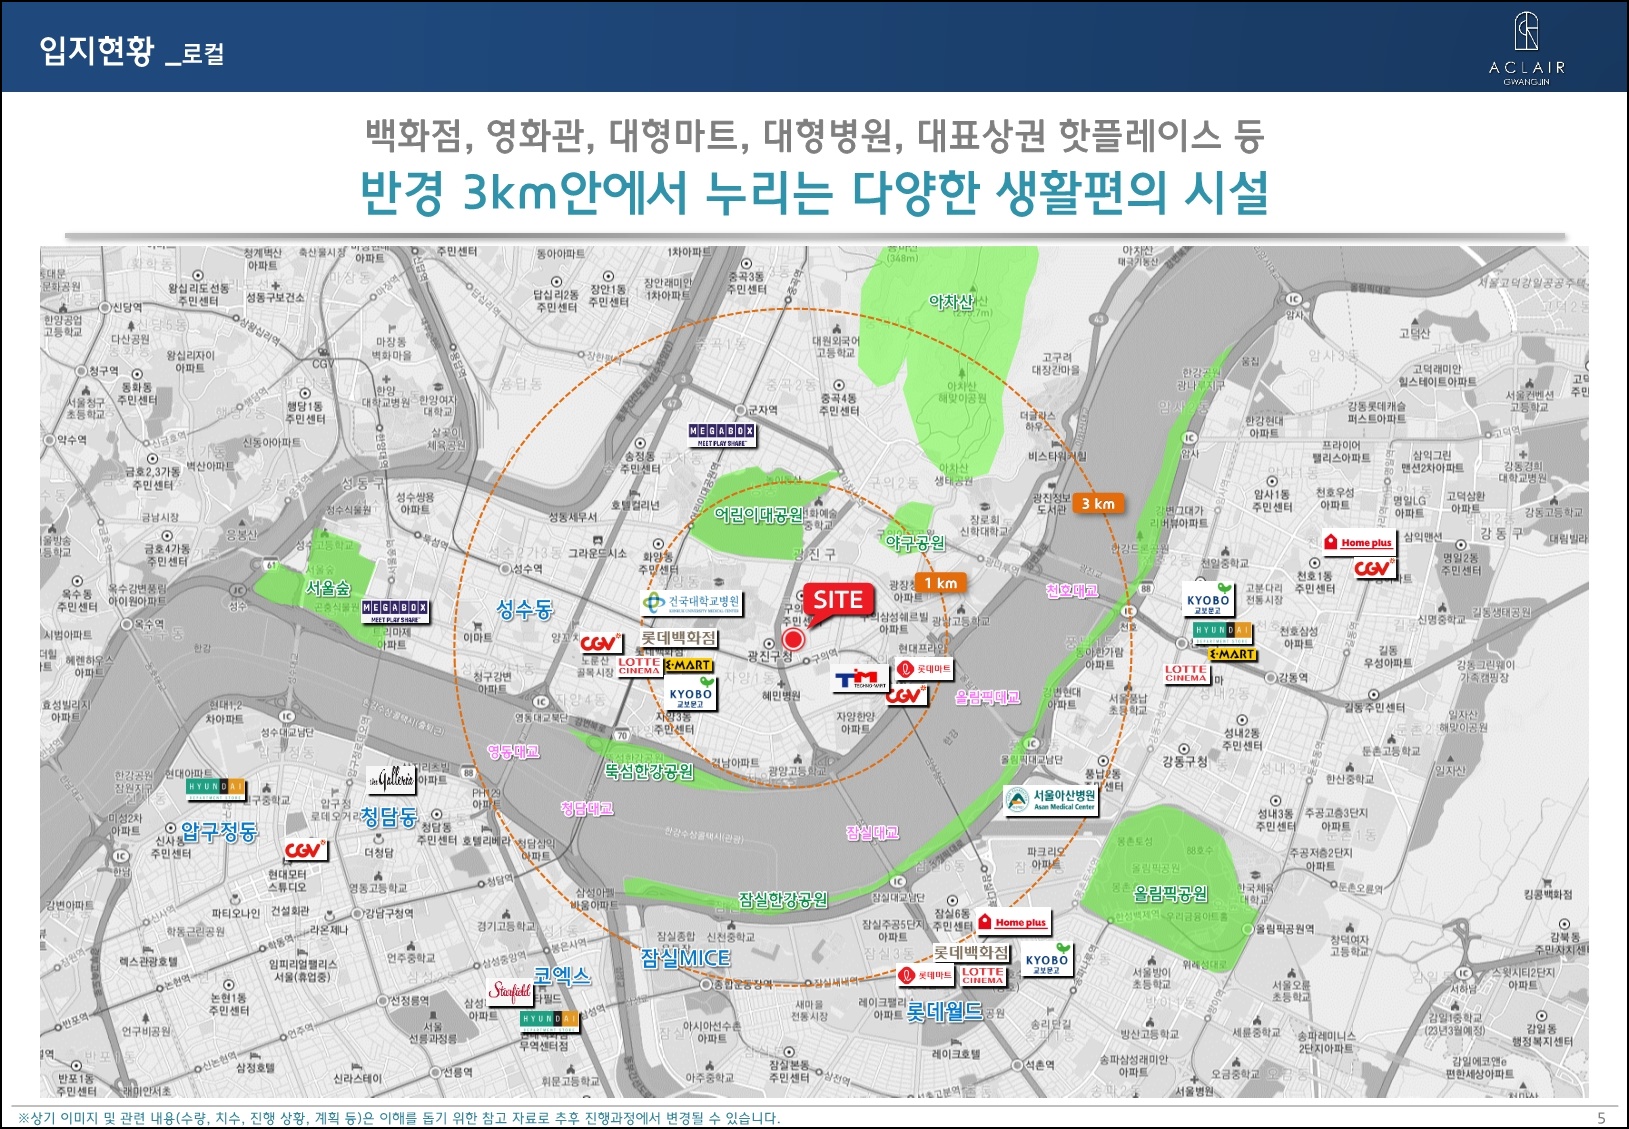The height and width of the screenshot is (1129, 1629).
Task: Select the Kyobo logo near 롯데월드
Action: 1047,961
